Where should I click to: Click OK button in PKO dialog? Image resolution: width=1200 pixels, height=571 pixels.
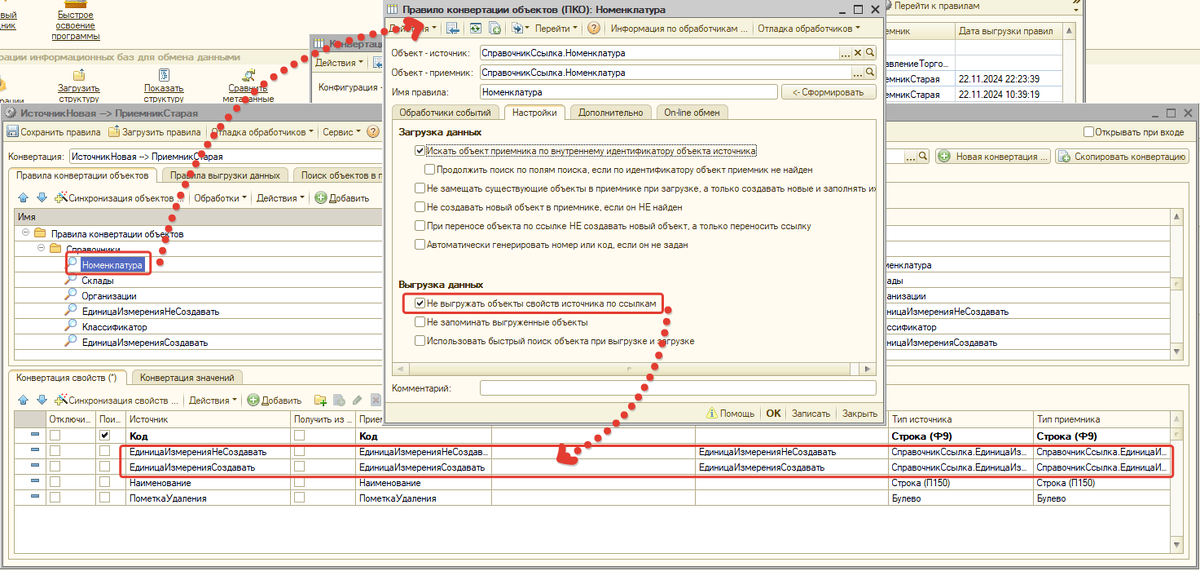[773, 413]
